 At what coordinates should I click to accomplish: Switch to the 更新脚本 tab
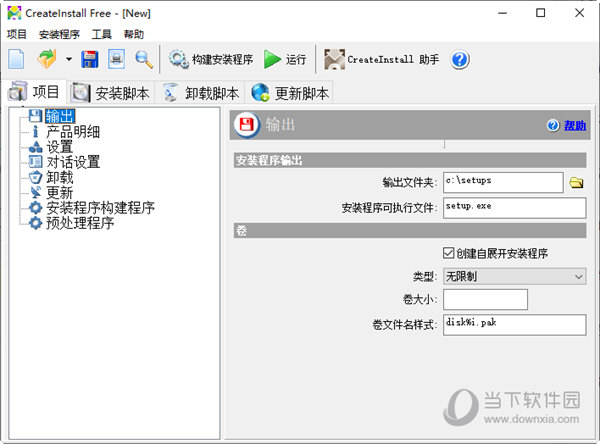pyautogui.click(x=290, y=93)
